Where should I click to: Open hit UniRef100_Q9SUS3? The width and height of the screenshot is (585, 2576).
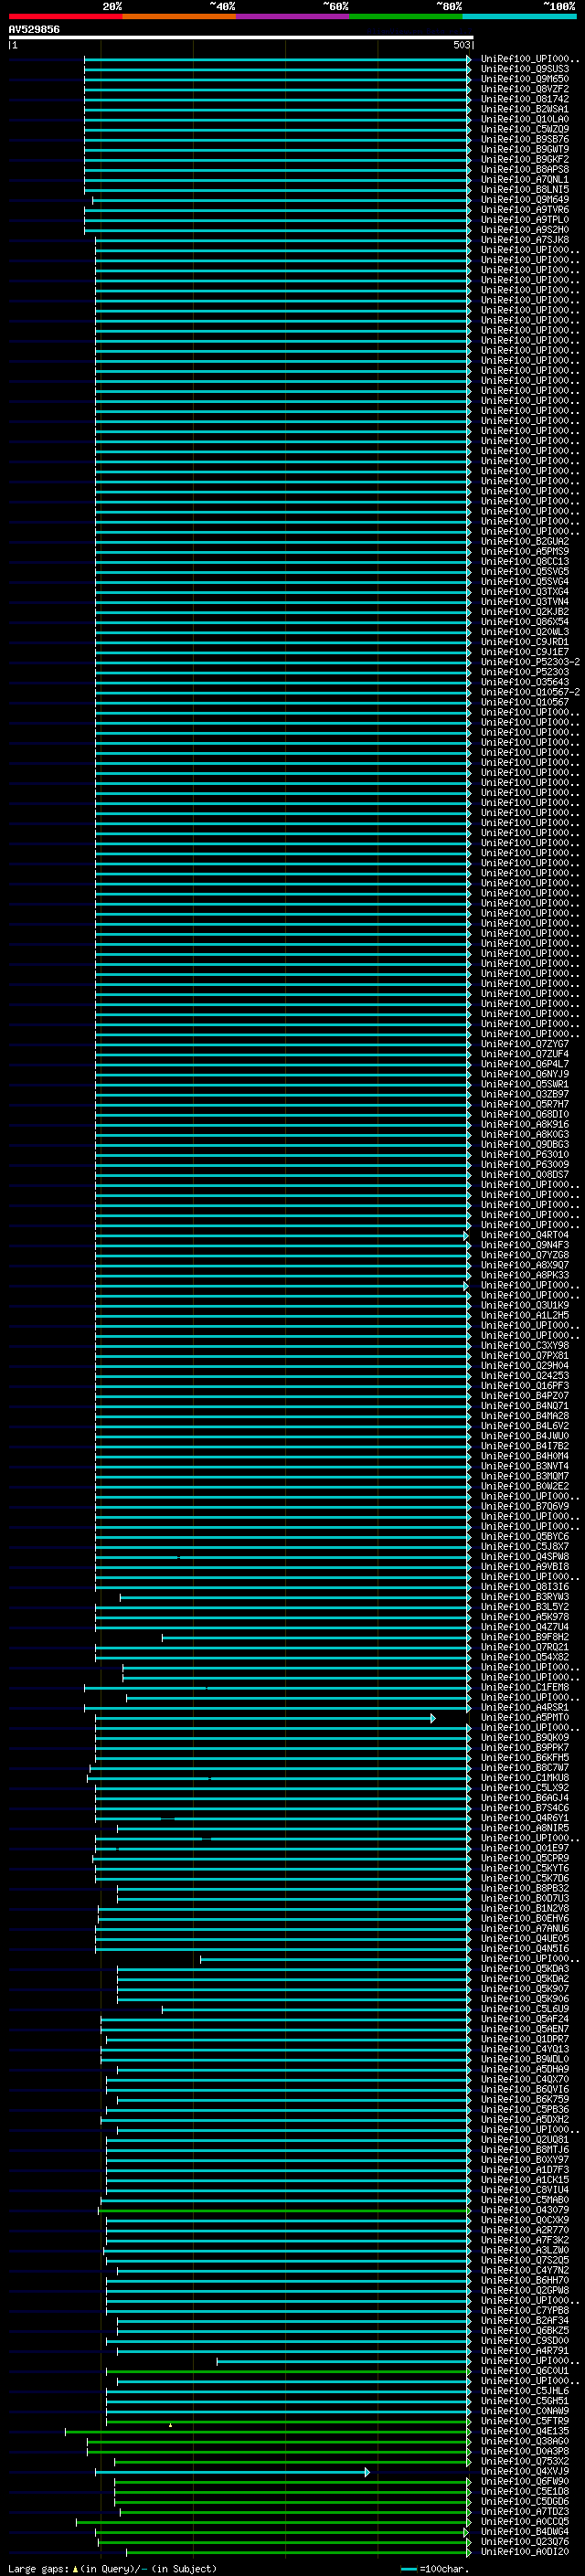point(524,69)
